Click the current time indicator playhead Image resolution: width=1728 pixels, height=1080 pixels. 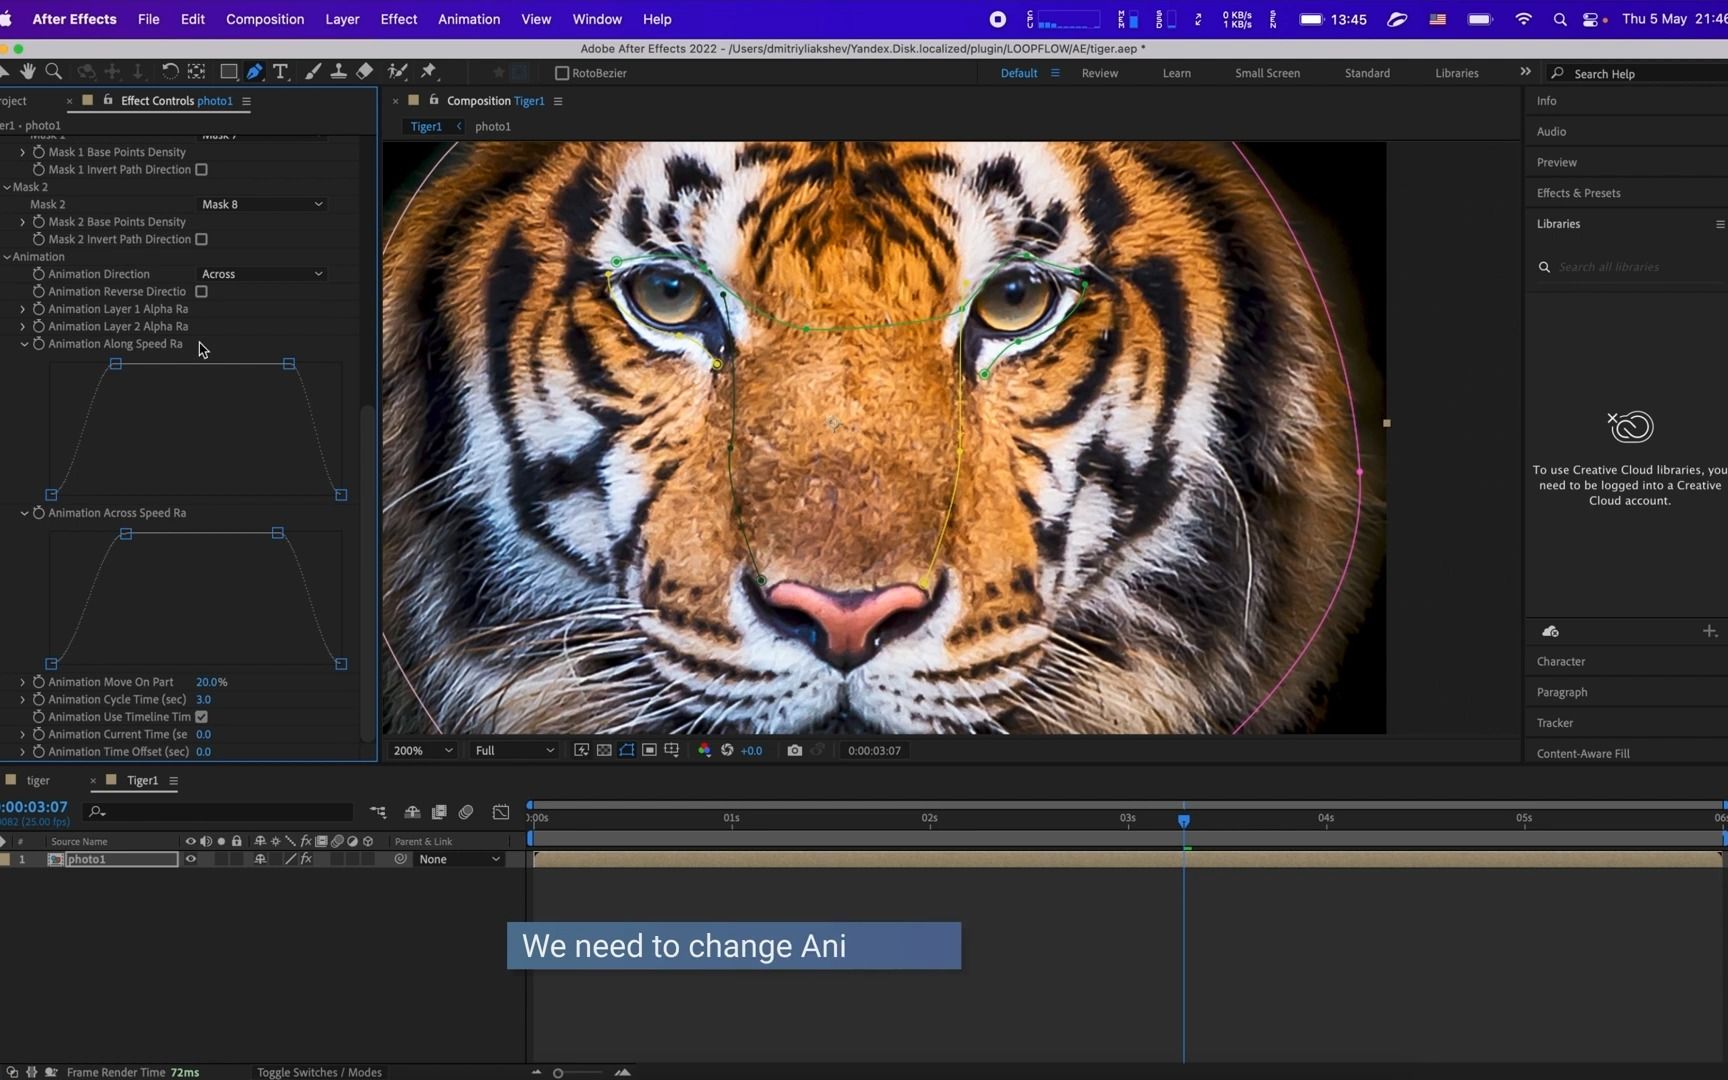pos(1184,820)
